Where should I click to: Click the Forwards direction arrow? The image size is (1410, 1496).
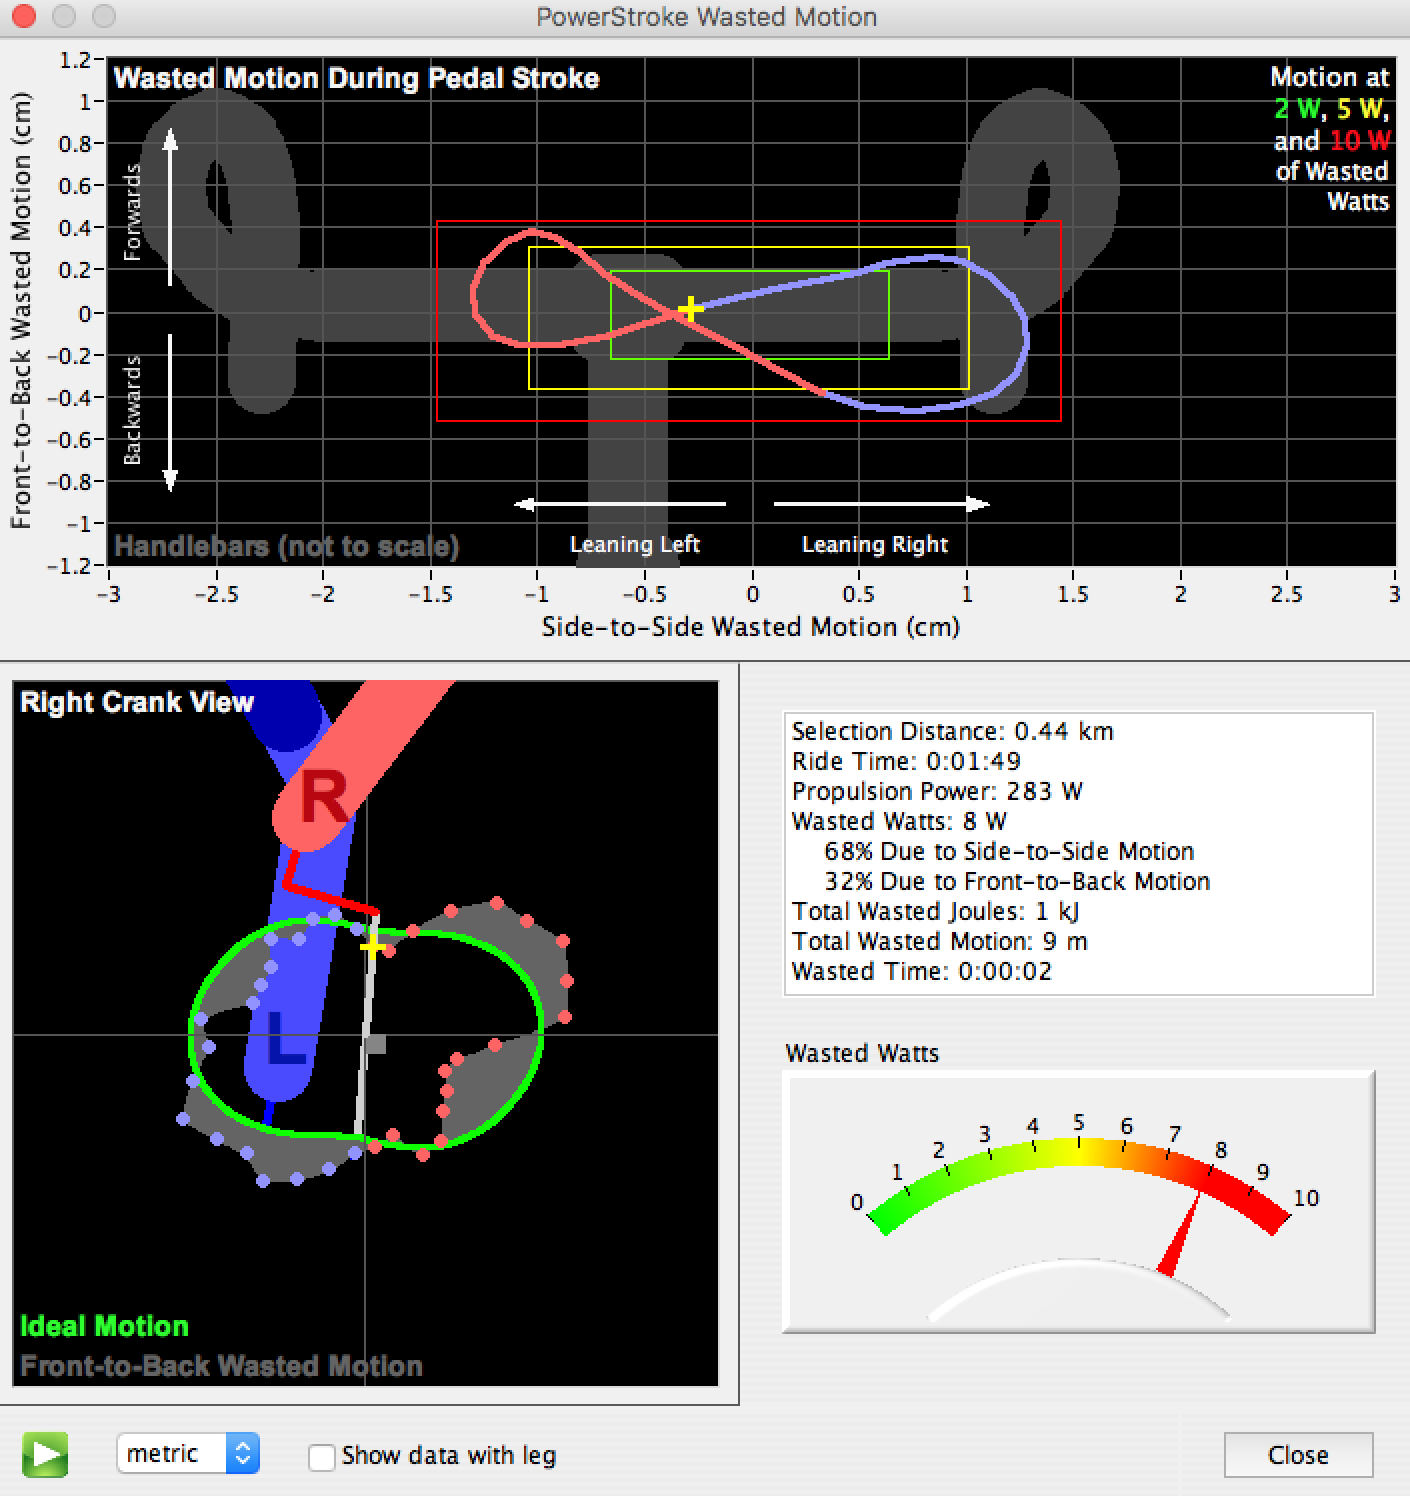pos(170,205)
